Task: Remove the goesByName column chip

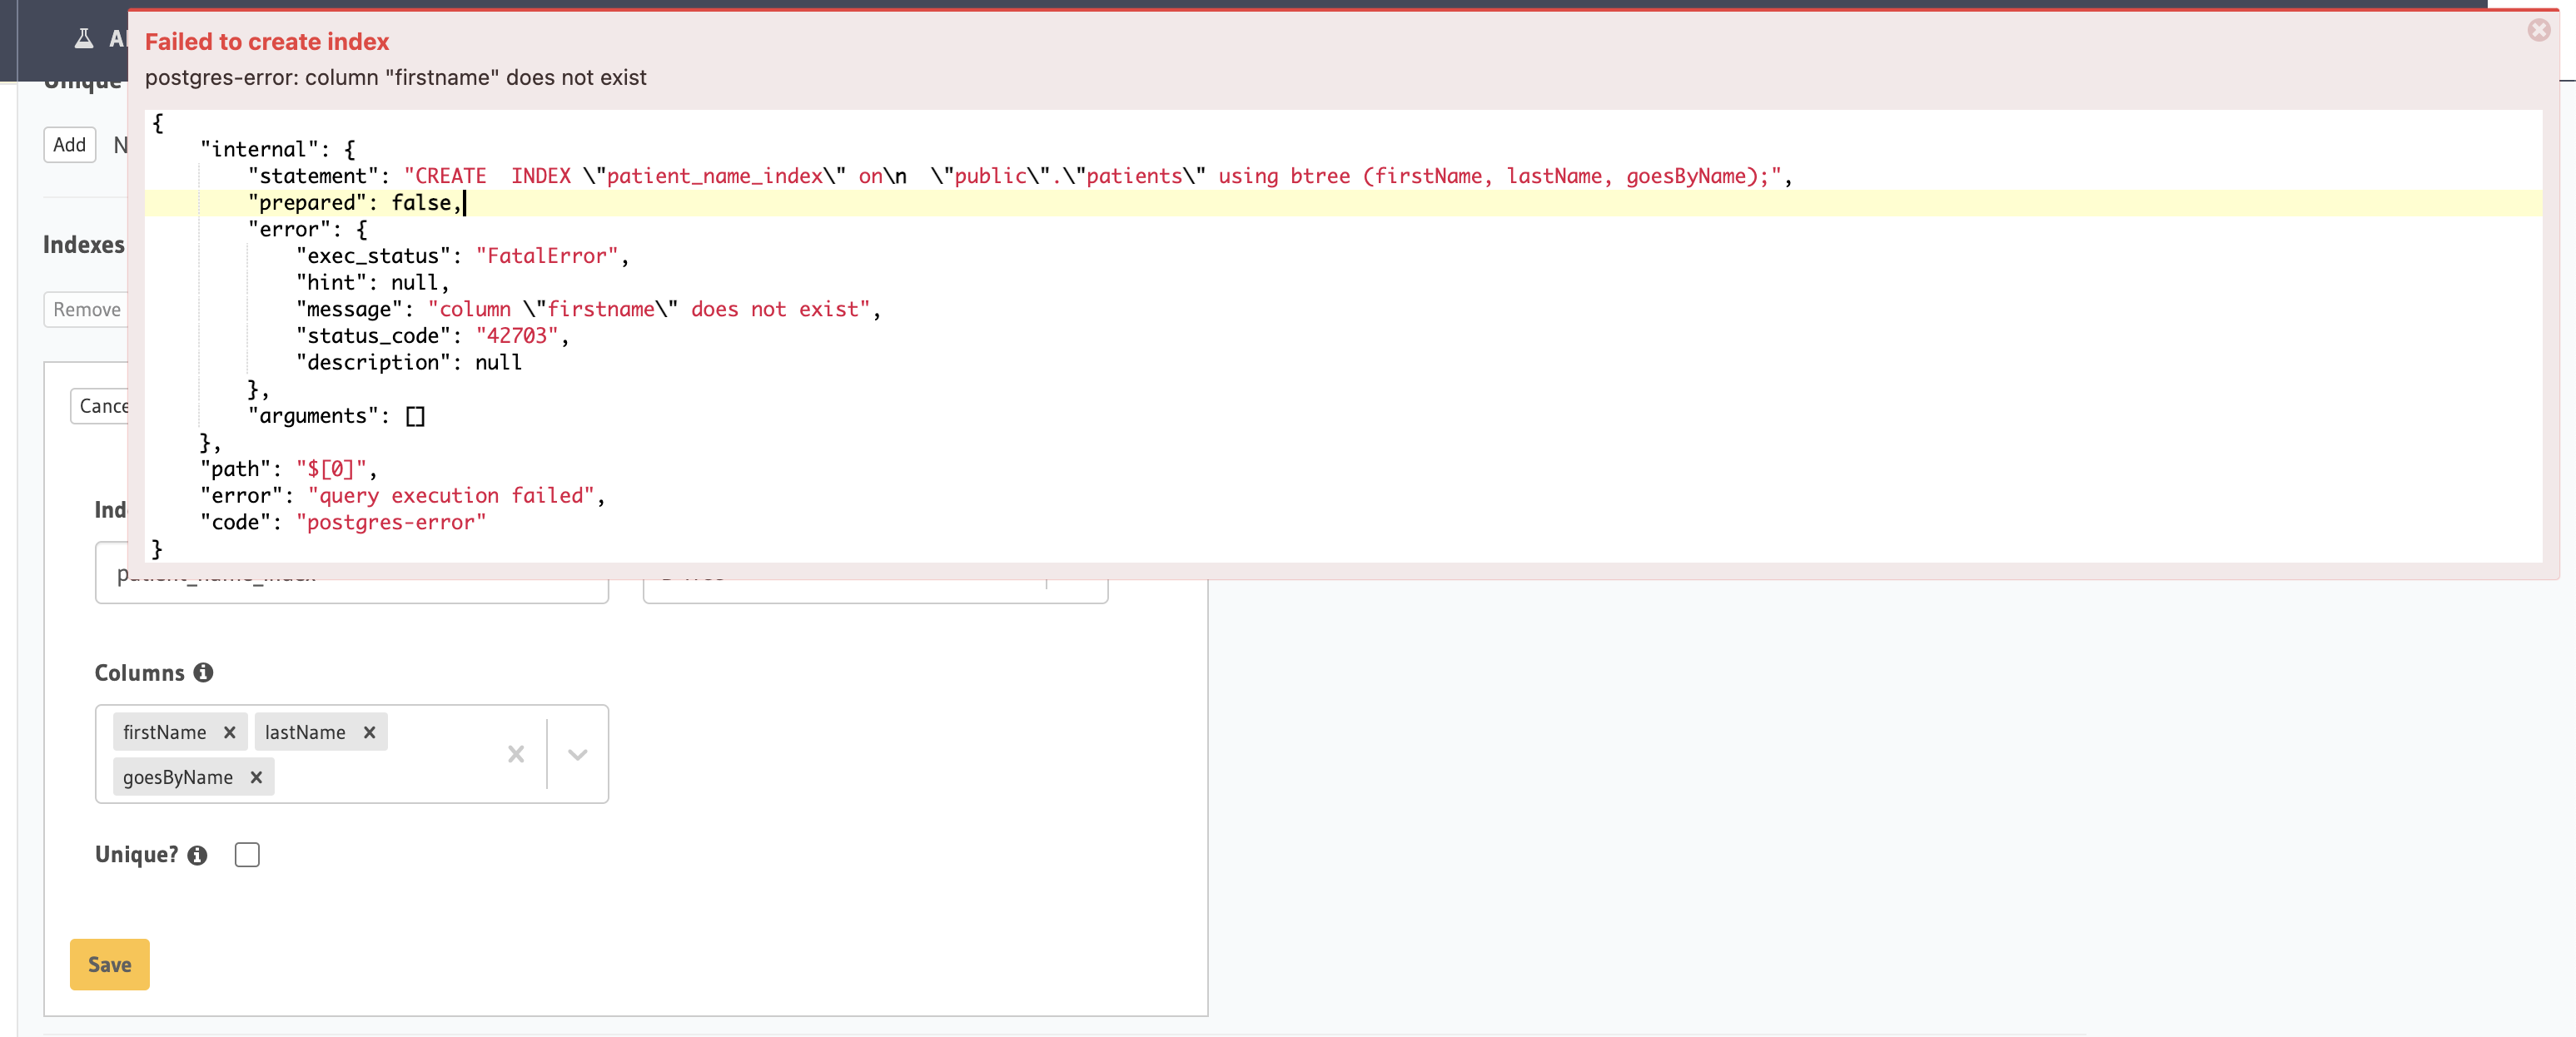Action: [x=256, y=777]
